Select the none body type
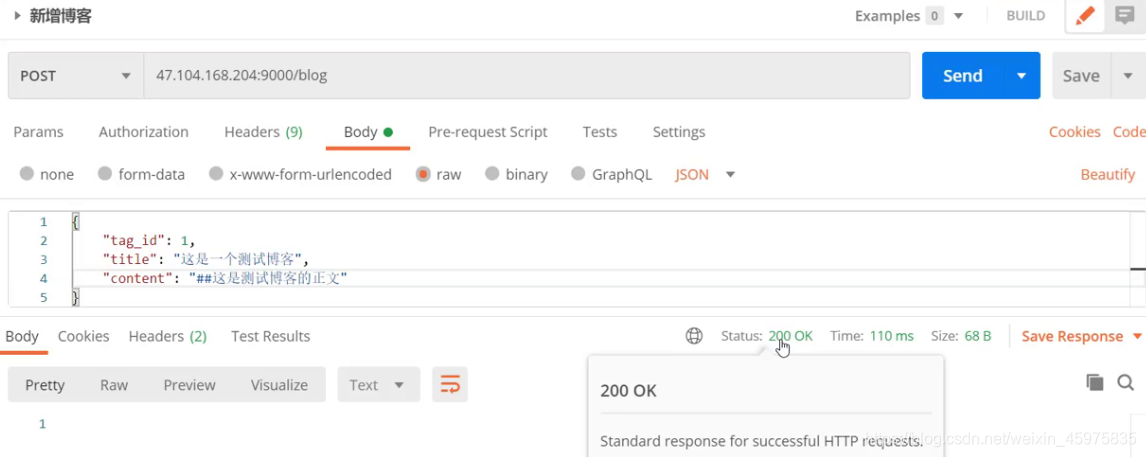Image resolution: width=1146 pixels, height=457 pixels. point(47,175)
